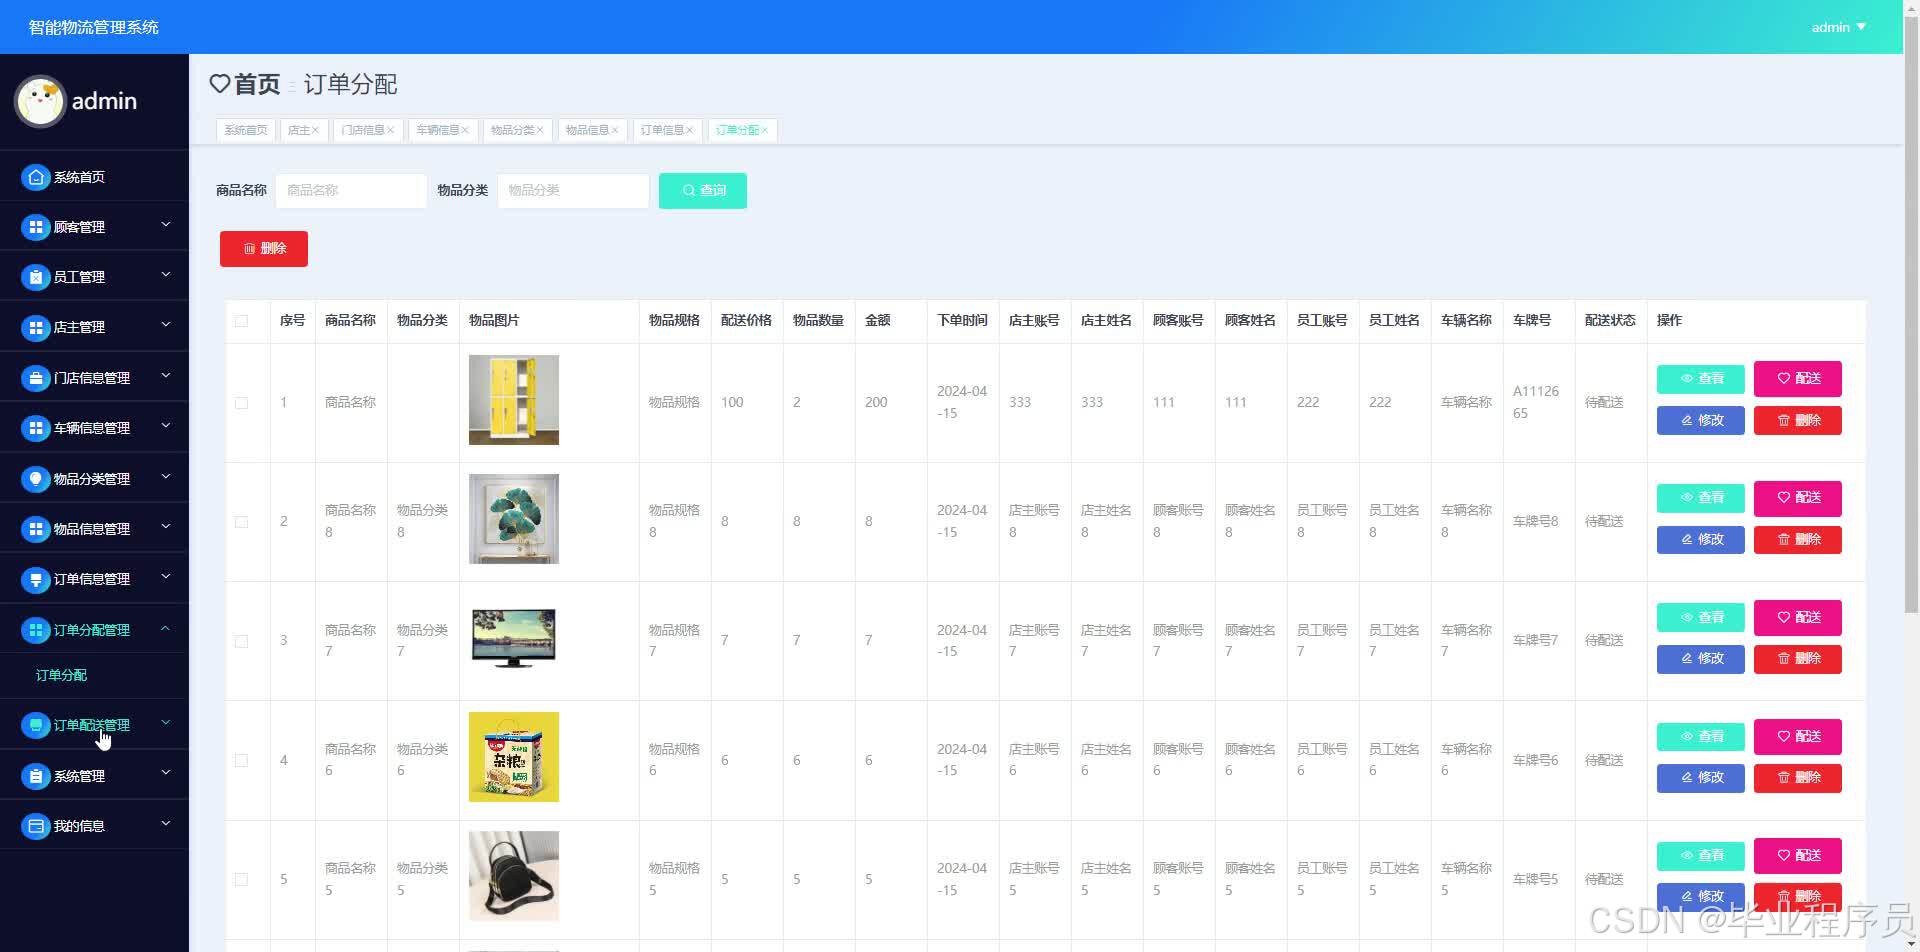Click the 订单分配管理 sidebar icon

[35, 630]
